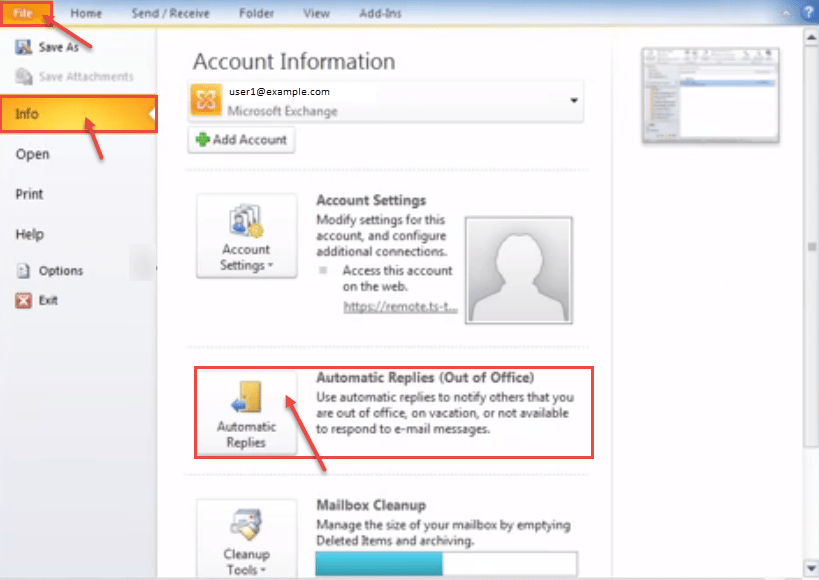Screen dimensions: 819x580
Task: Click the mailbox size progress bar
Action: point(447,564)
